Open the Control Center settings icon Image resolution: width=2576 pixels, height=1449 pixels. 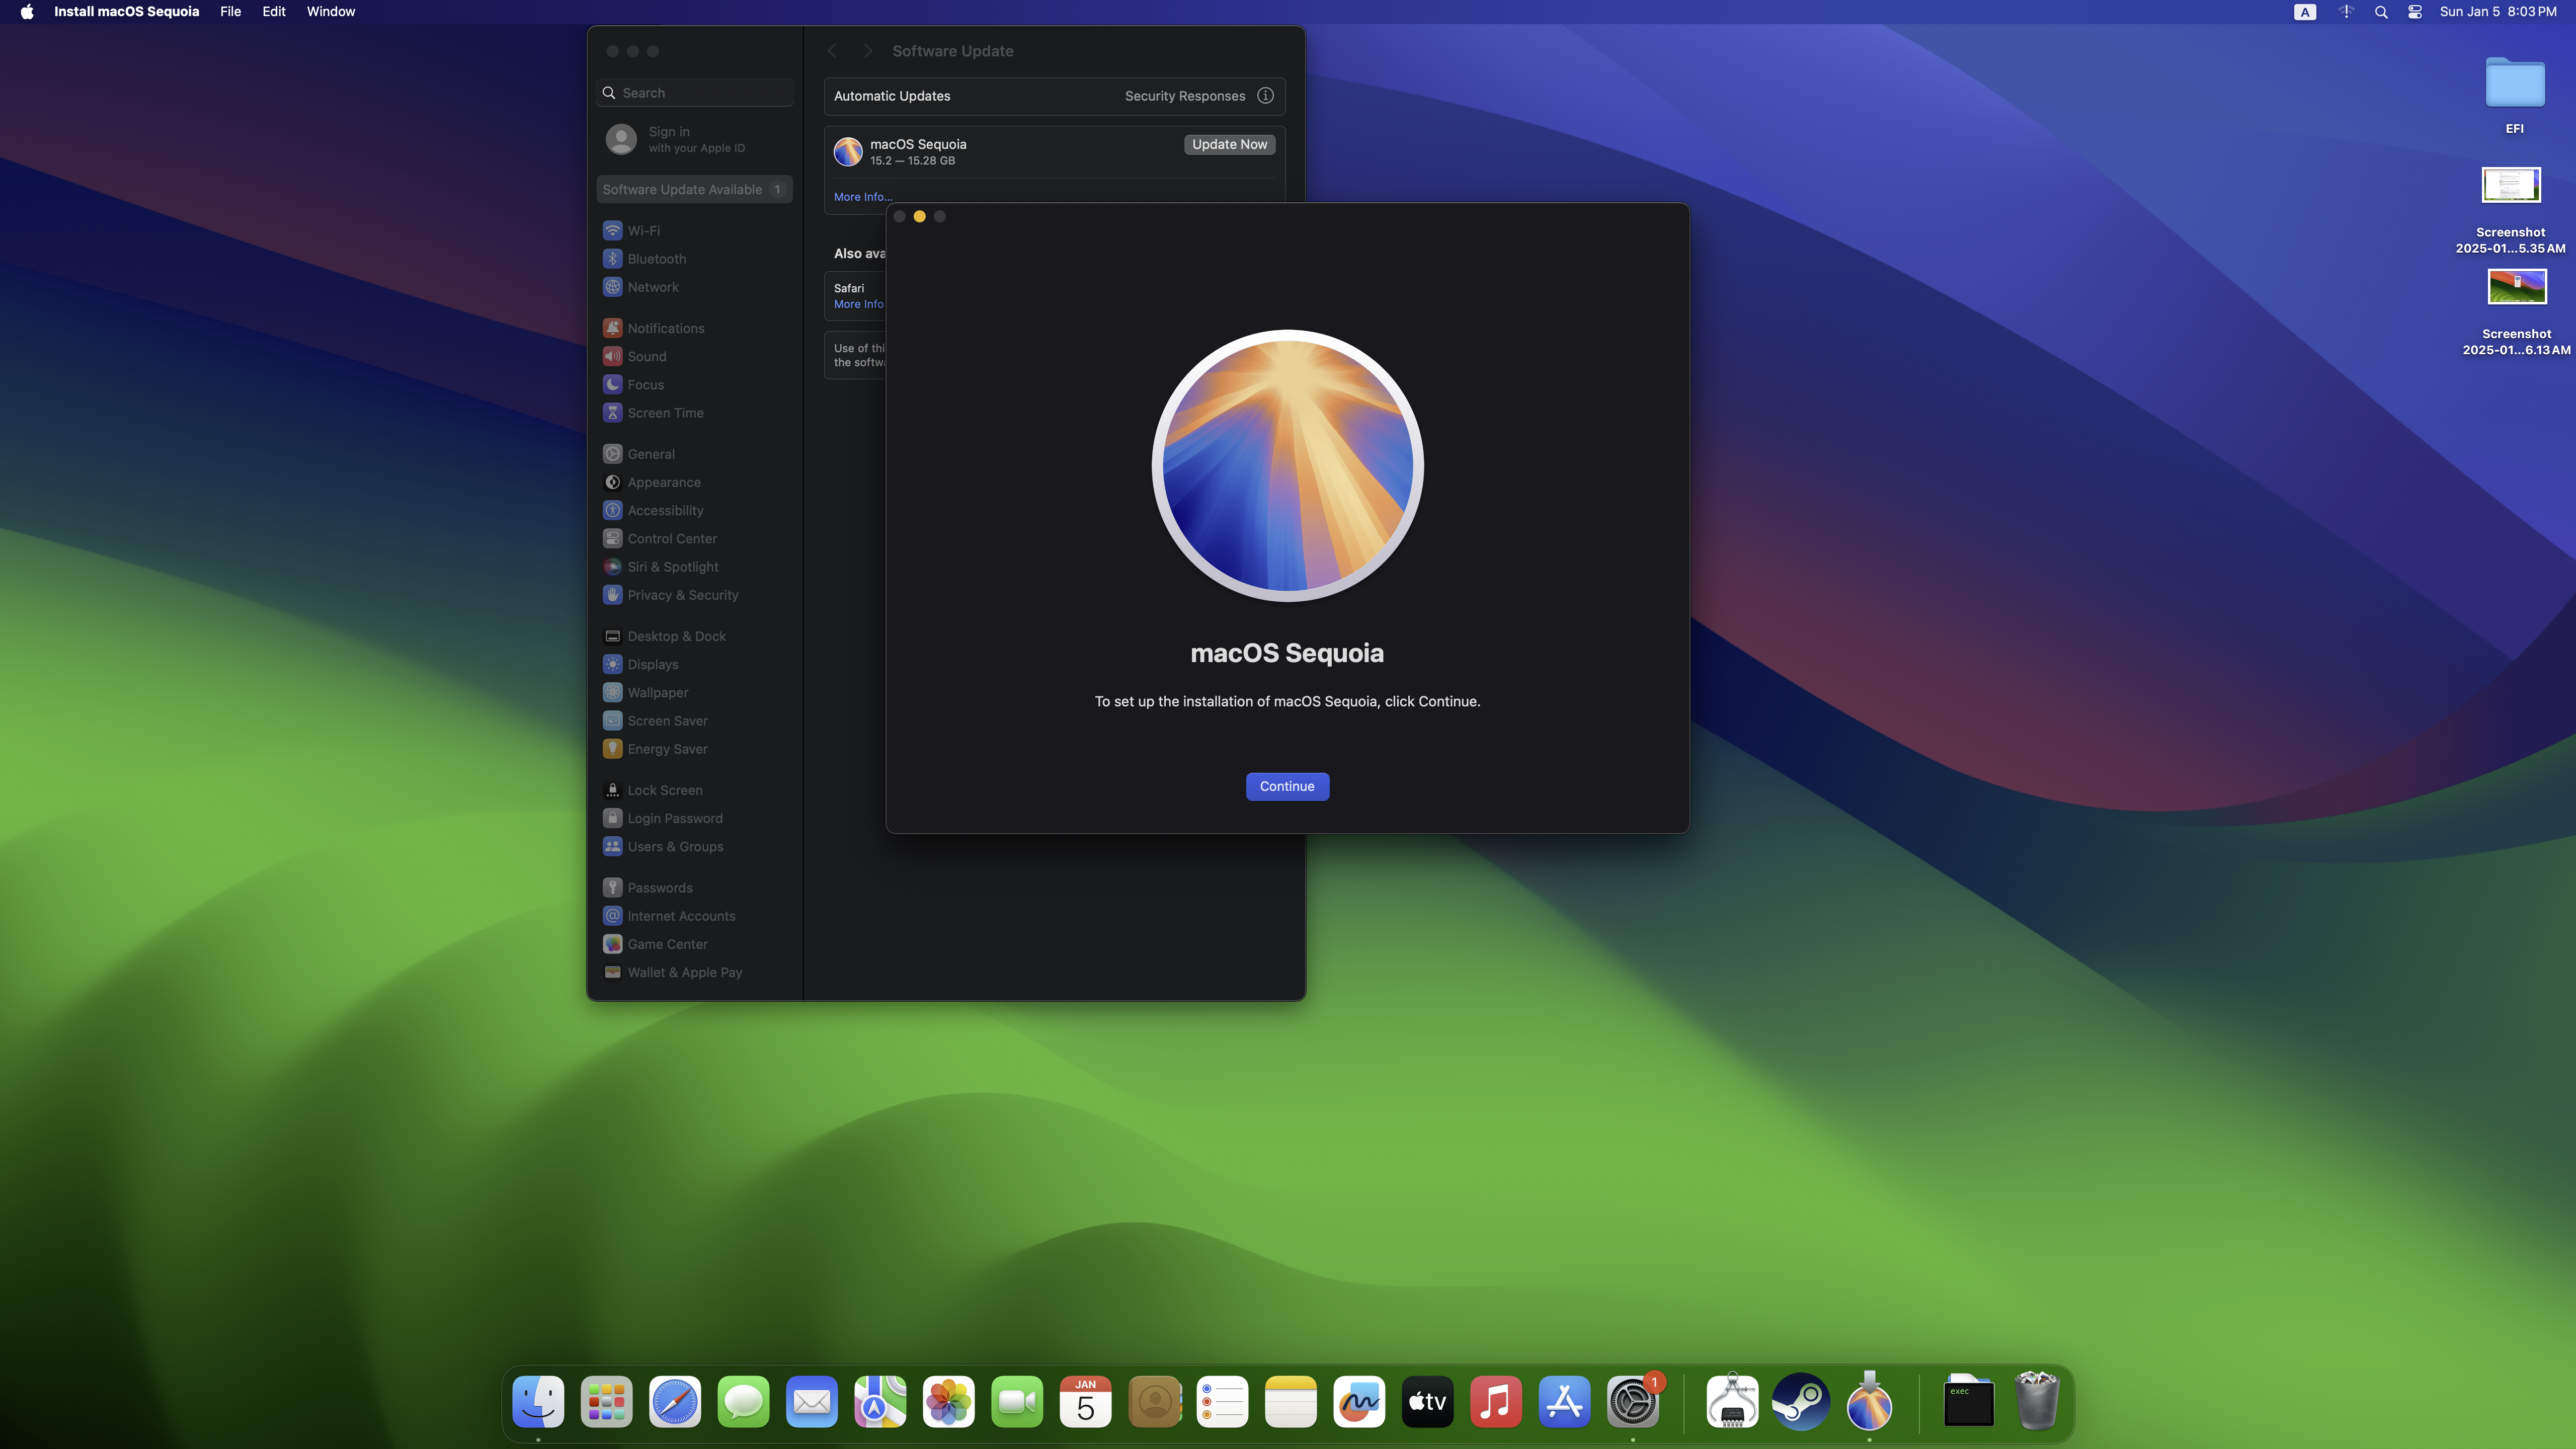tap(613, 538)
